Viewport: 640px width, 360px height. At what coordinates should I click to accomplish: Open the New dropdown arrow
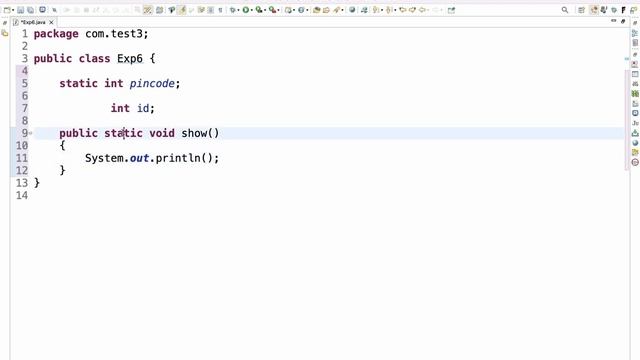tap(13, 10)
